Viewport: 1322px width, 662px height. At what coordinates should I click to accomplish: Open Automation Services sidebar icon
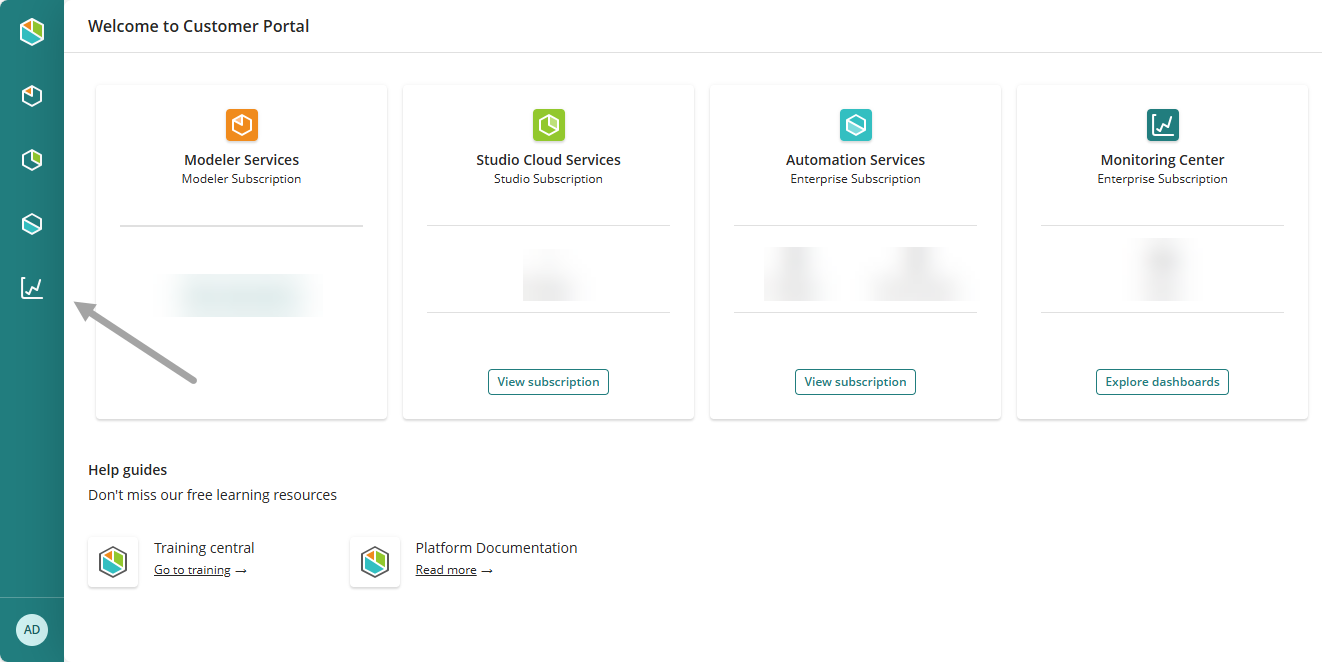[x=32, y=224]
